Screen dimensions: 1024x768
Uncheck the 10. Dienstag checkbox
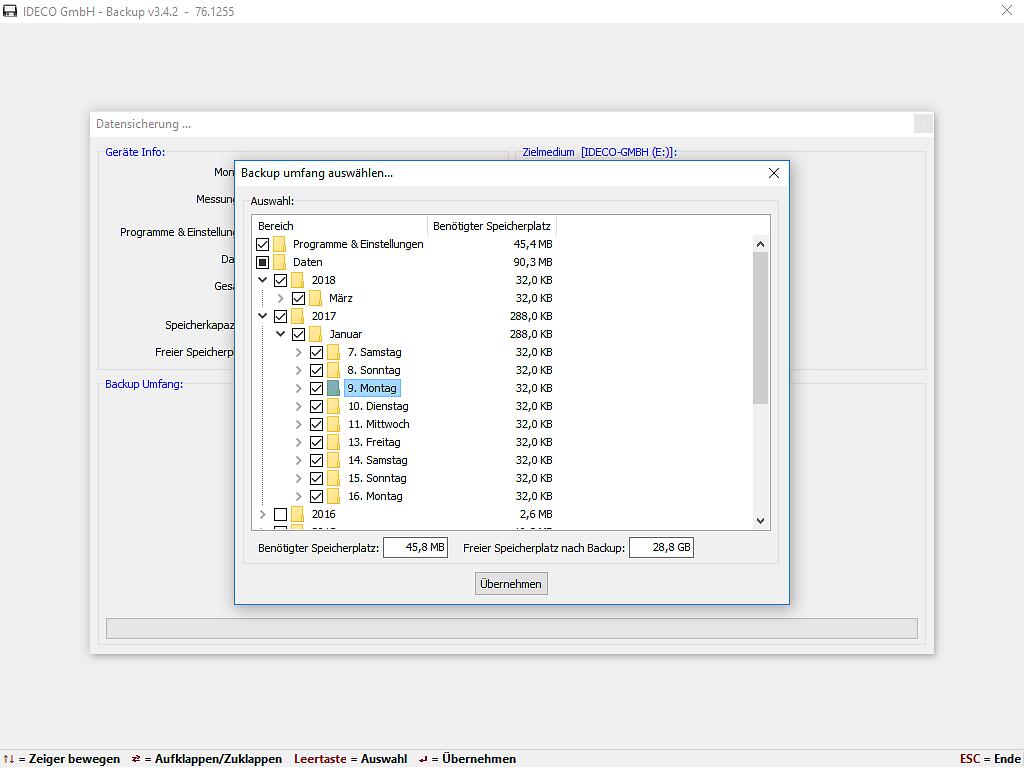pos(317,406)
